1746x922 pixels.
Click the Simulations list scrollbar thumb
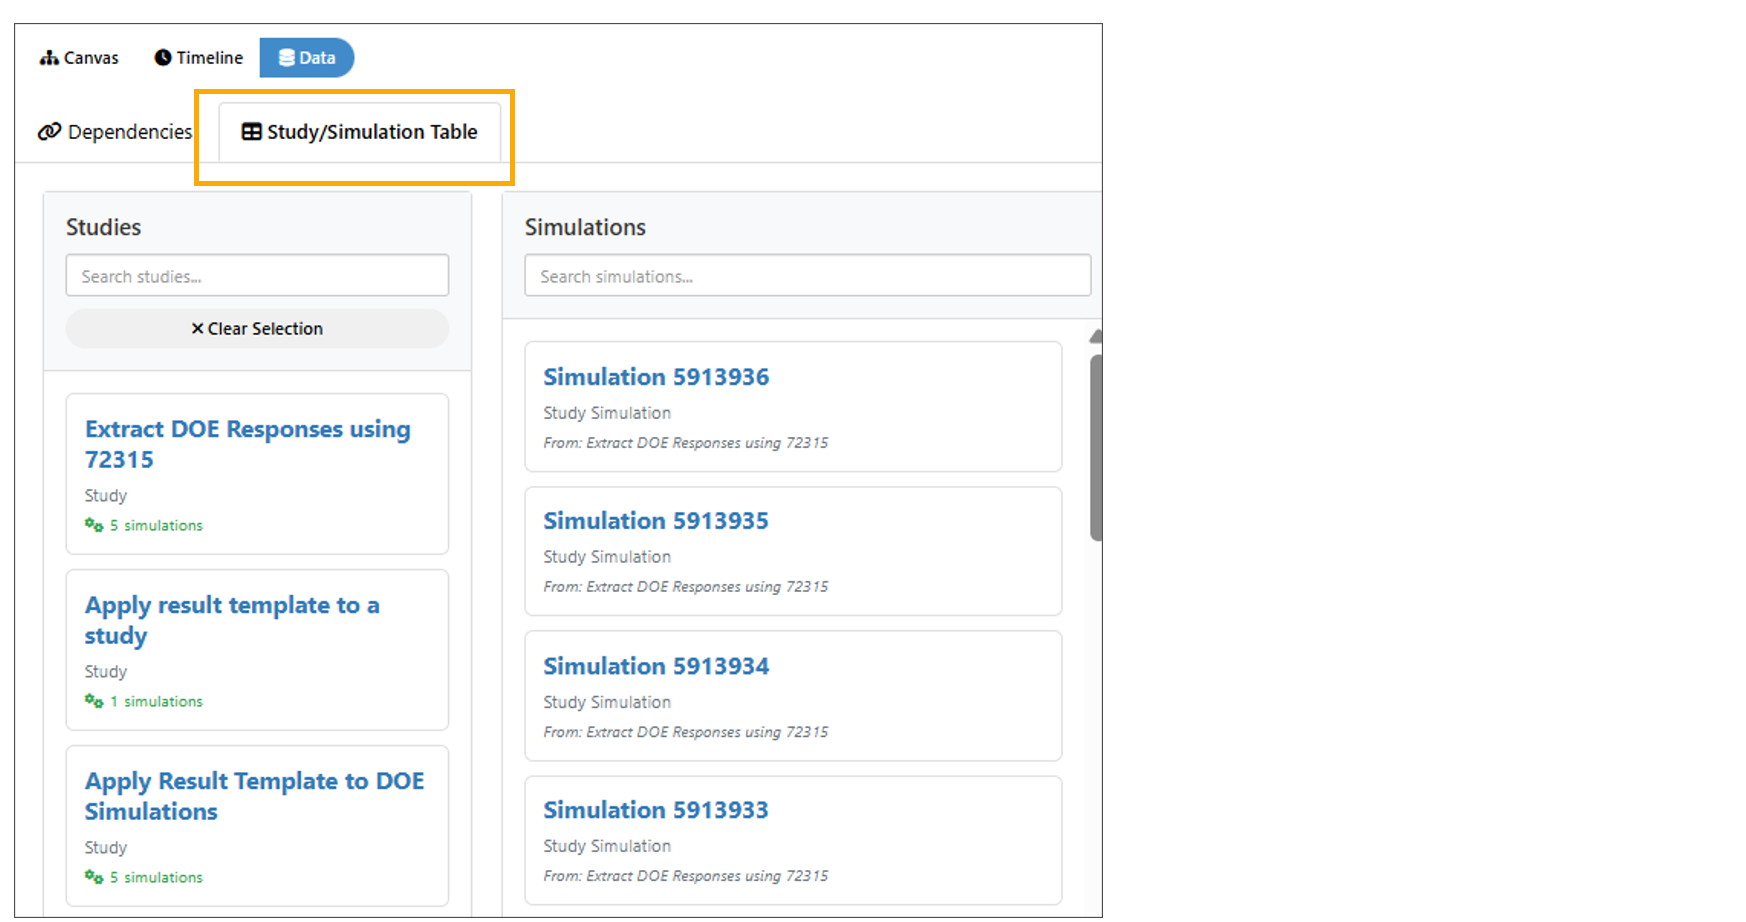coord(1096,446)
